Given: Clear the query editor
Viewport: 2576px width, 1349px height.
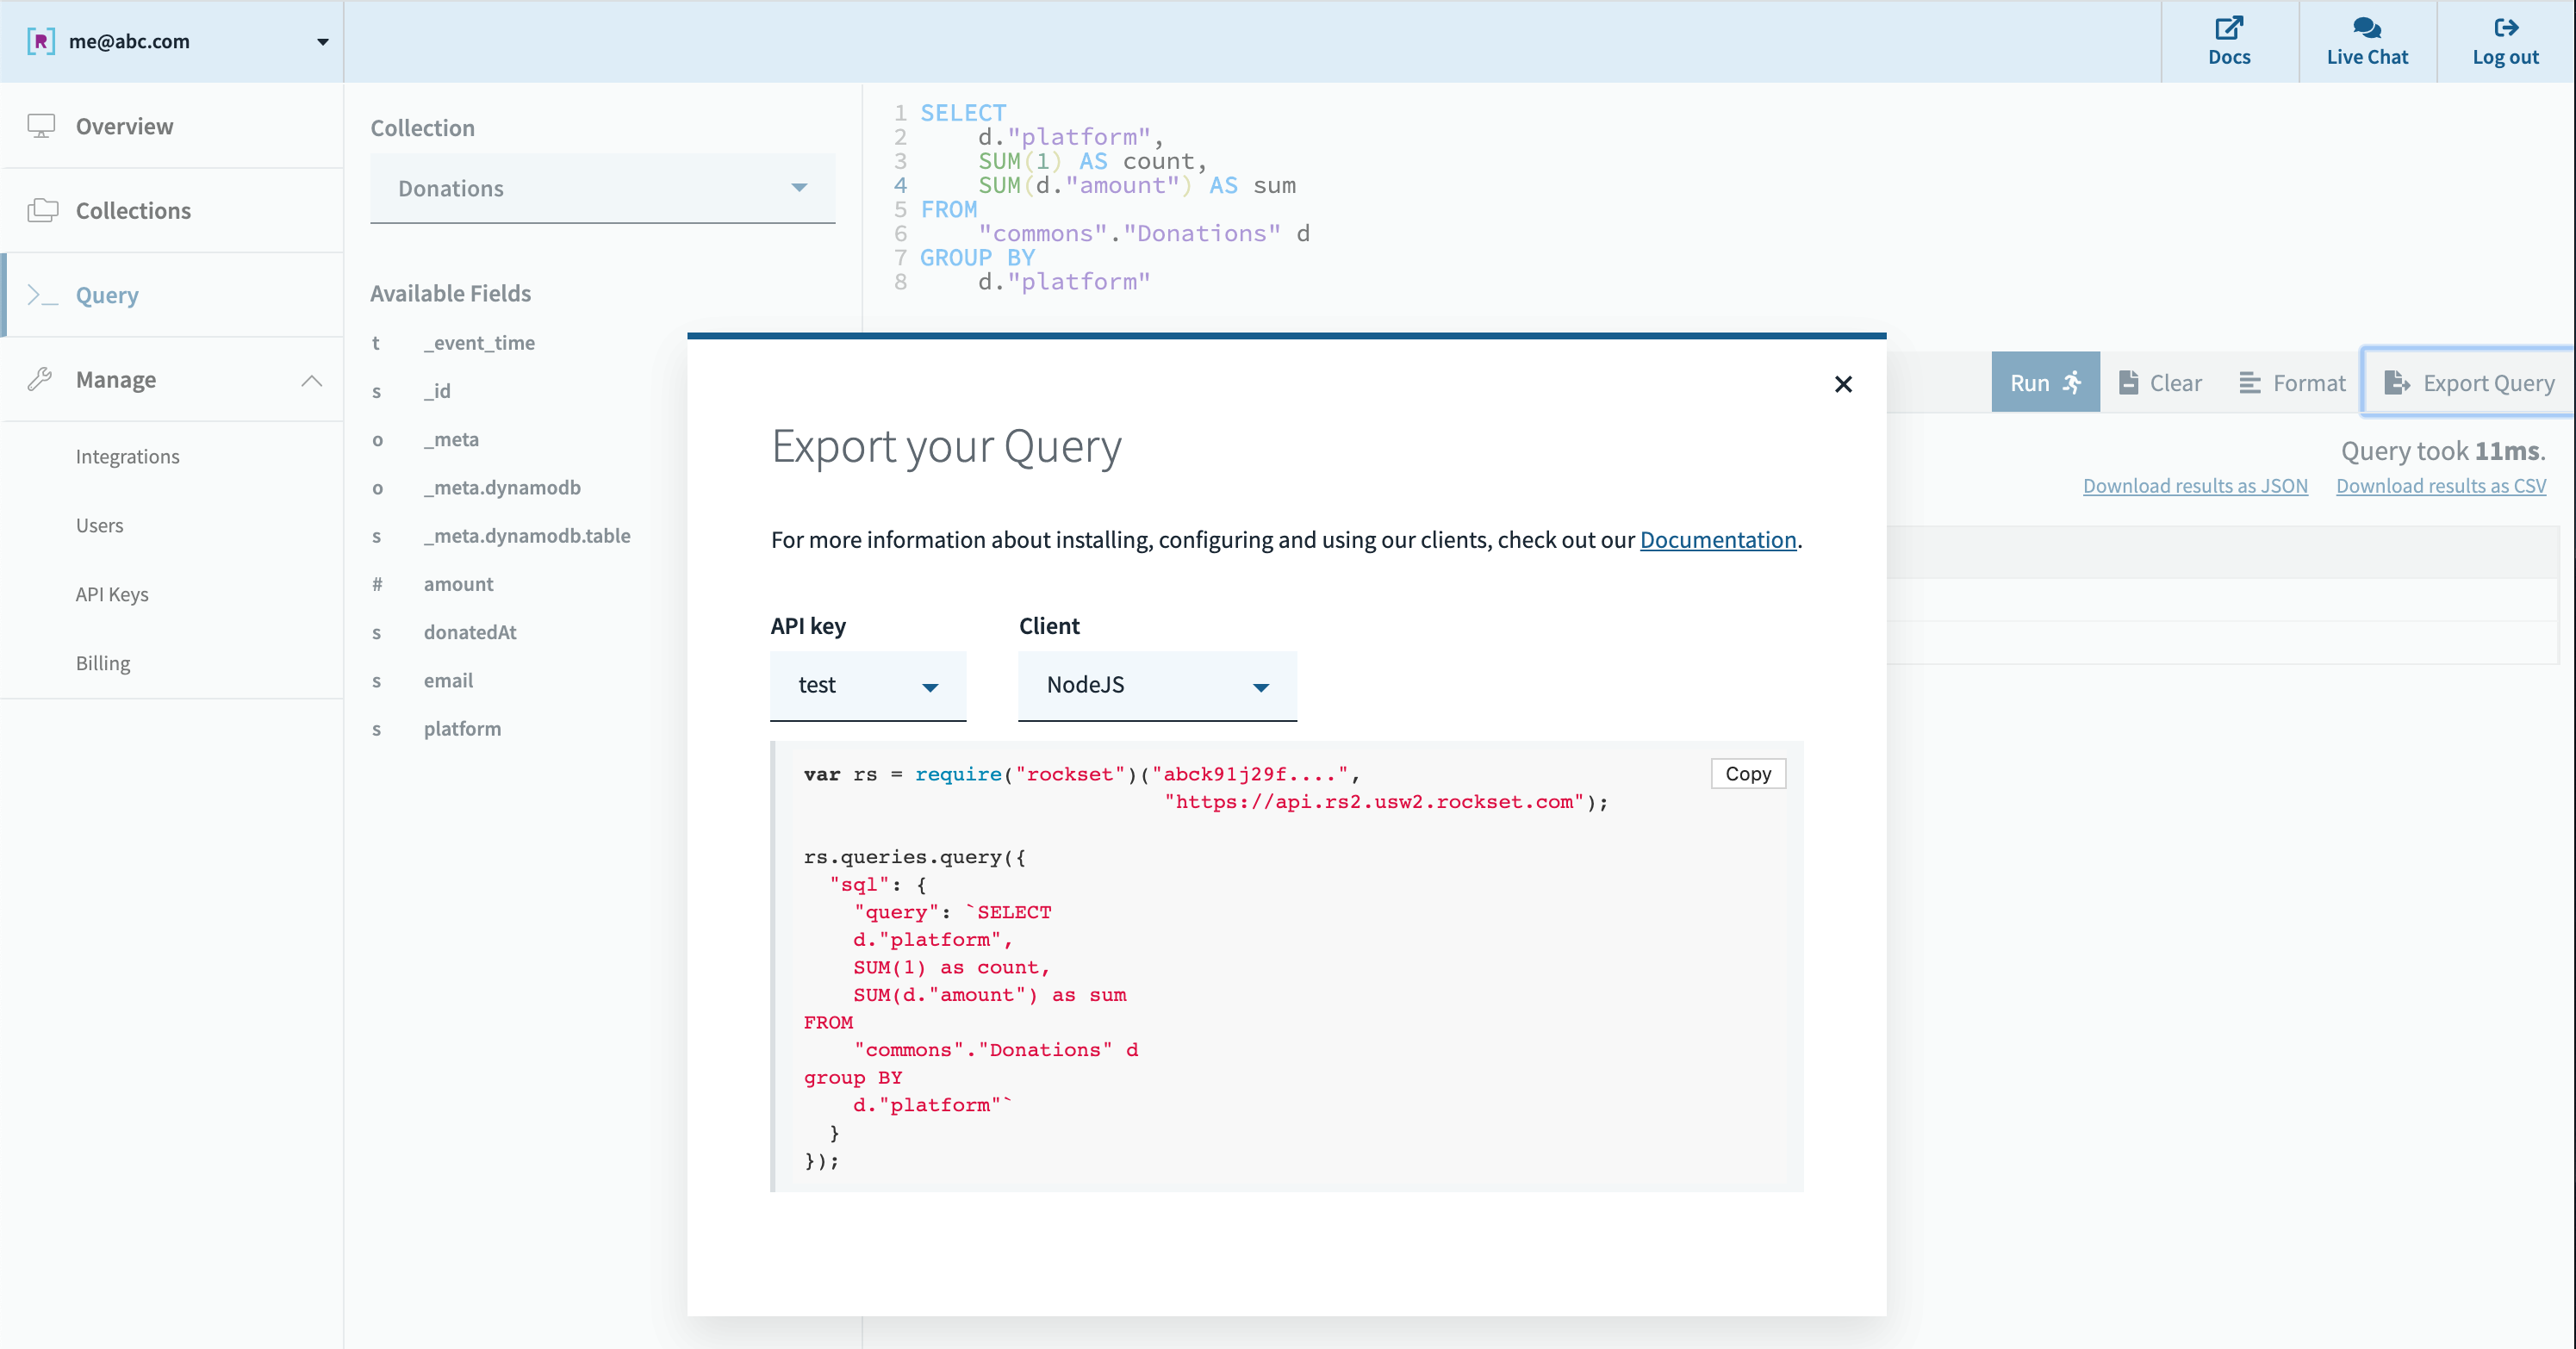Looking at the screenshot, I should coord(2160,382).
